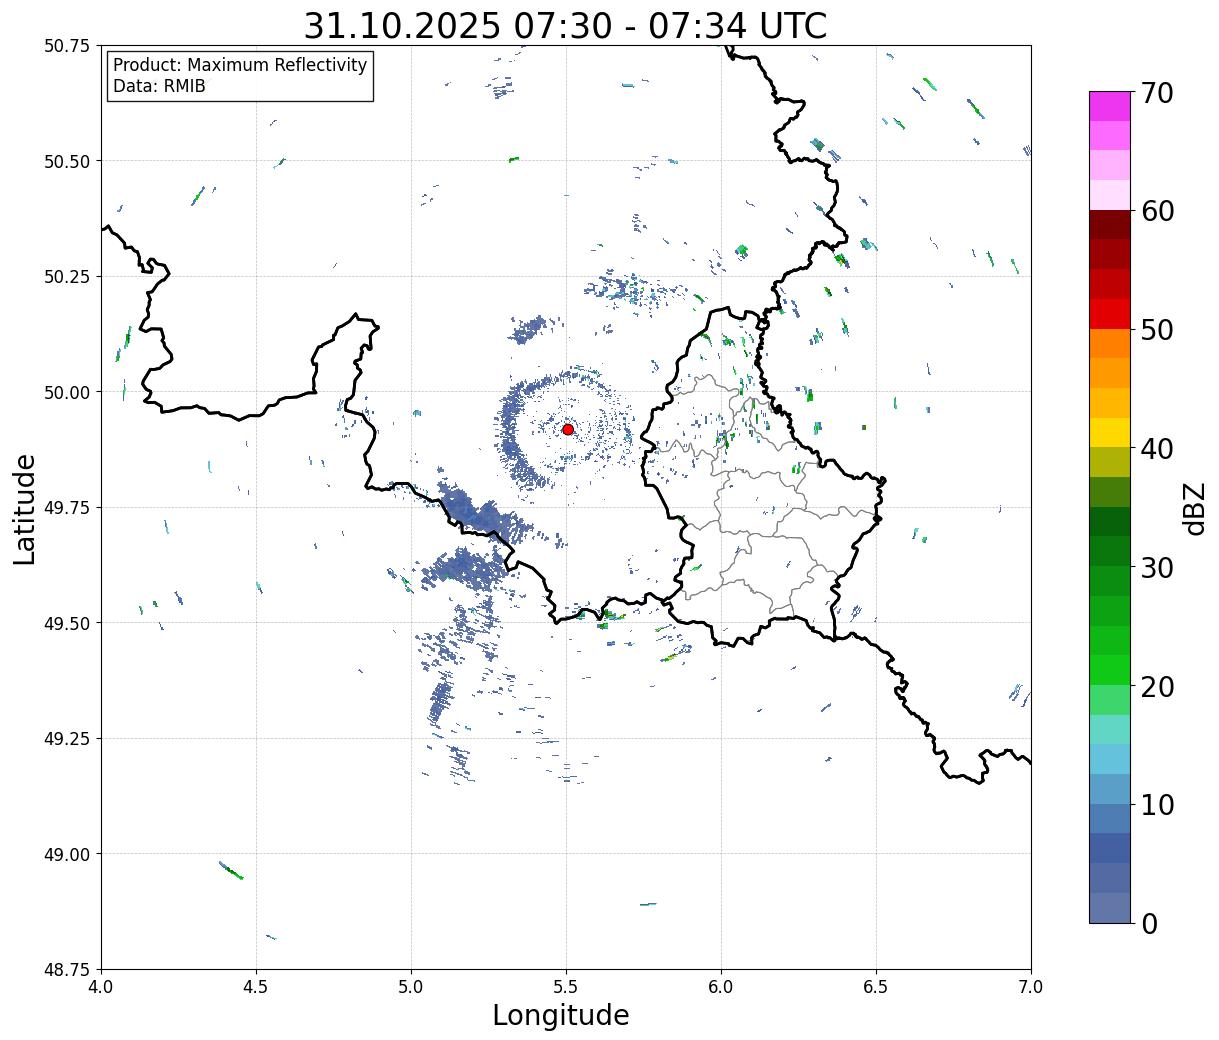This screenshot has width=1219, height=1040.
Task: Click the latitude tick label 48.75
Action: [67, 969]
